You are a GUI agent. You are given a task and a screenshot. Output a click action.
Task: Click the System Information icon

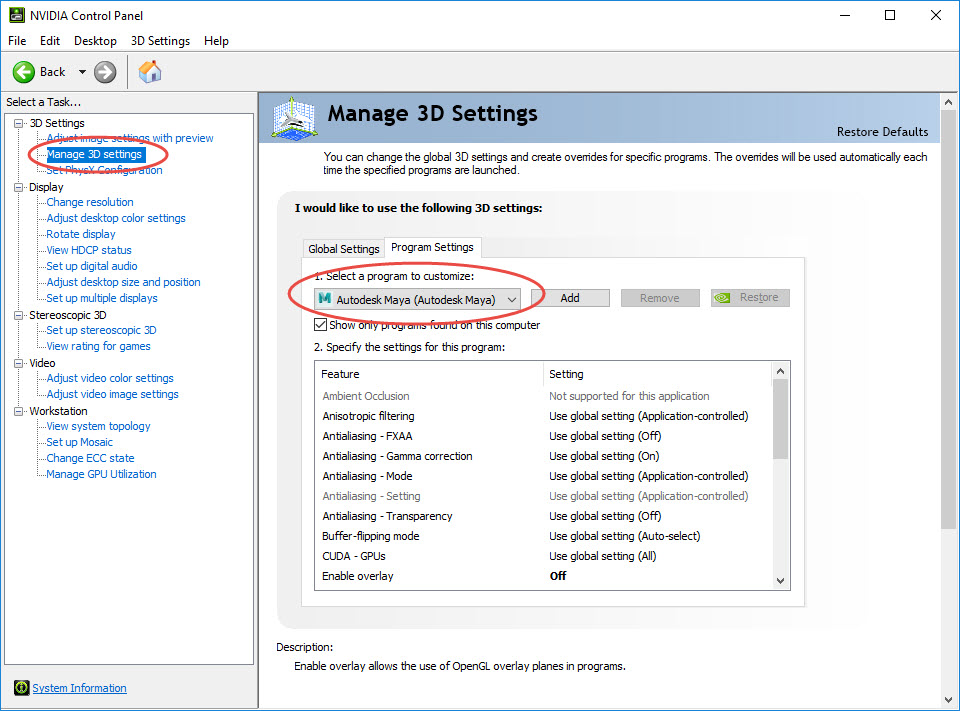pyautogui.click(x=21, y=688)
